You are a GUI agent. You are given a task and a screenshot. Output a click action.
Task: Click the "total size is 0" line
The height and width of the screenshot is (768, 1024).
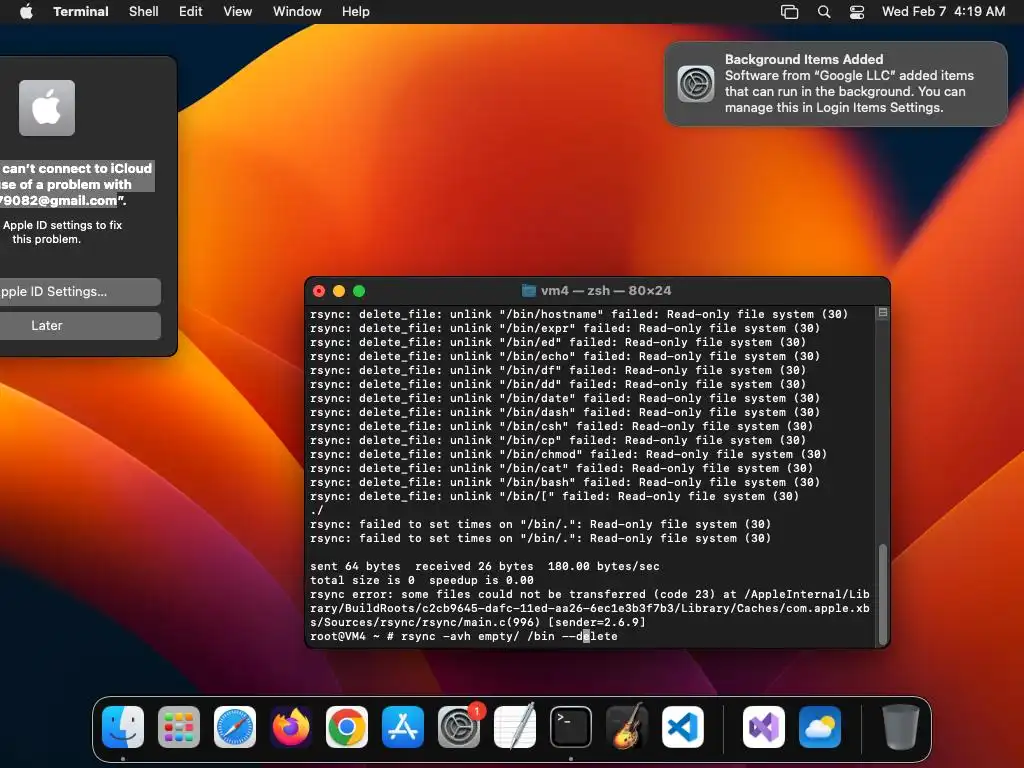coord(422,580)
